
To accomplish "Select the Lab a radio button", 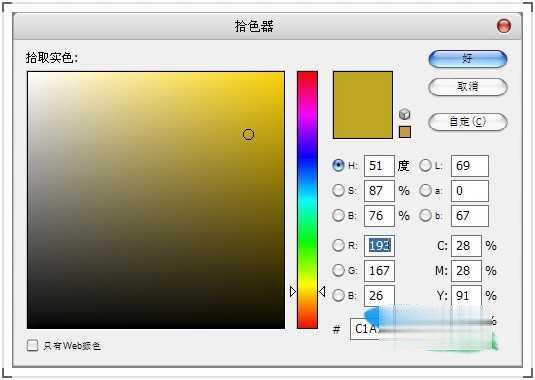I will 425,190.
